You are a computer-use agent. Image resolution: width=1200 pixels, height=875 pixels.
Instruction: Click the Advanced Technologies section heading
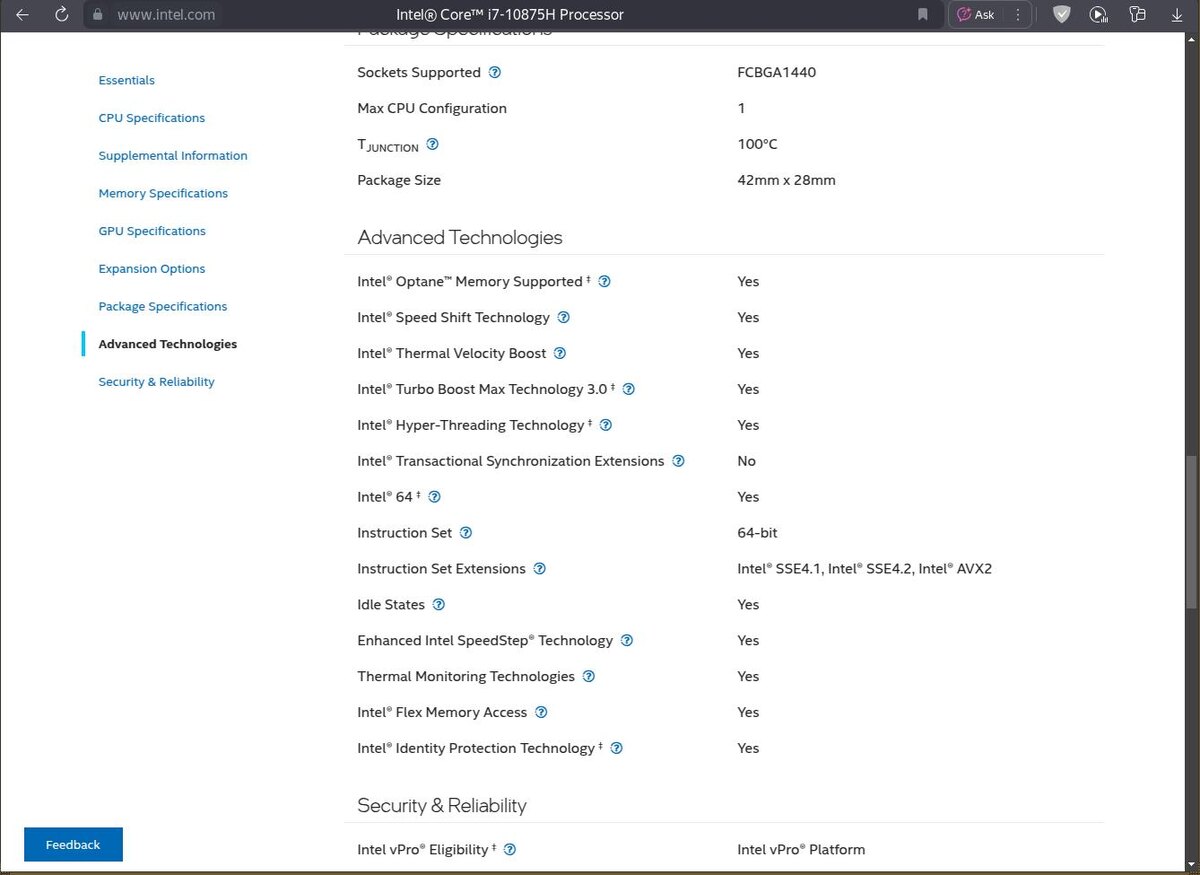point(460,237)
